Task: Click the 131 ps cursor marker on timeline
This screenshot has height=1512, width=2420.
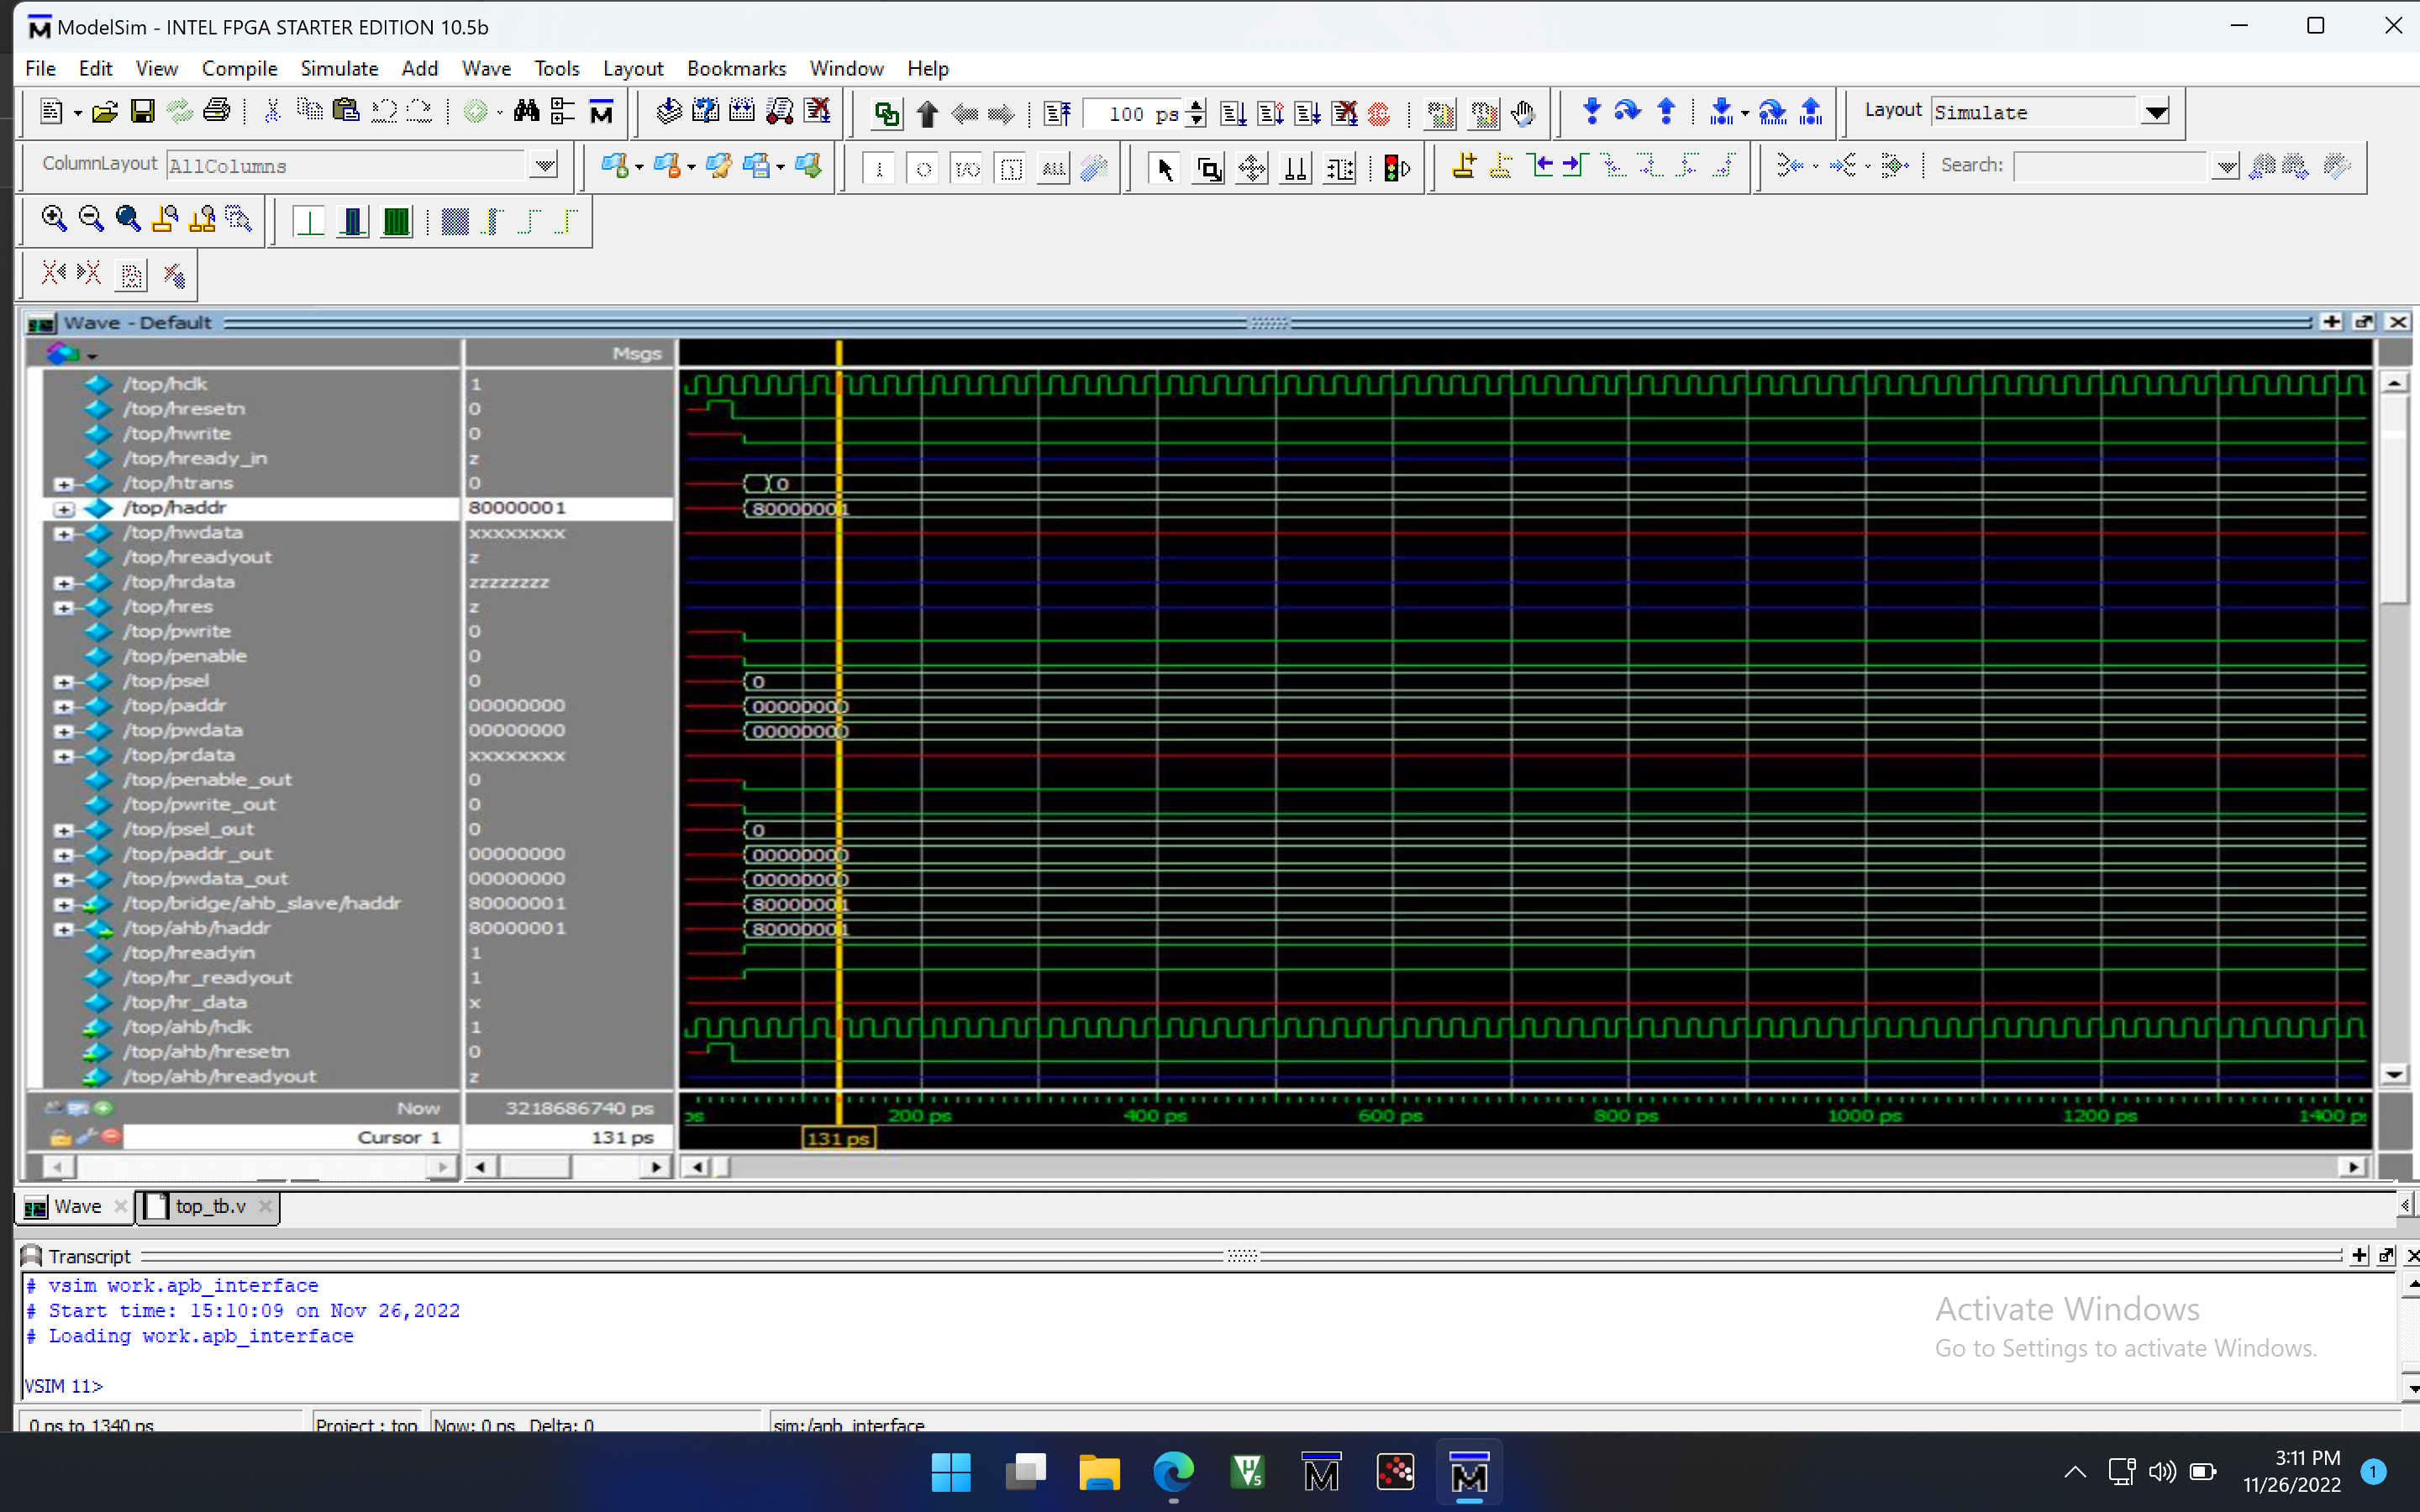Action: click(838, 1138)
